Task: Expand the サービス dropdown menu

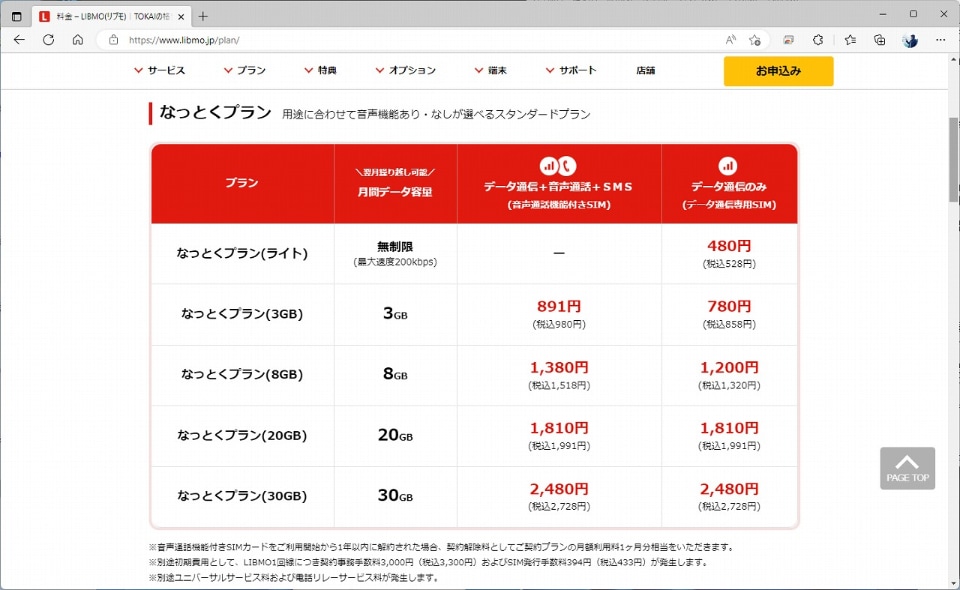Action: [164, 70]
